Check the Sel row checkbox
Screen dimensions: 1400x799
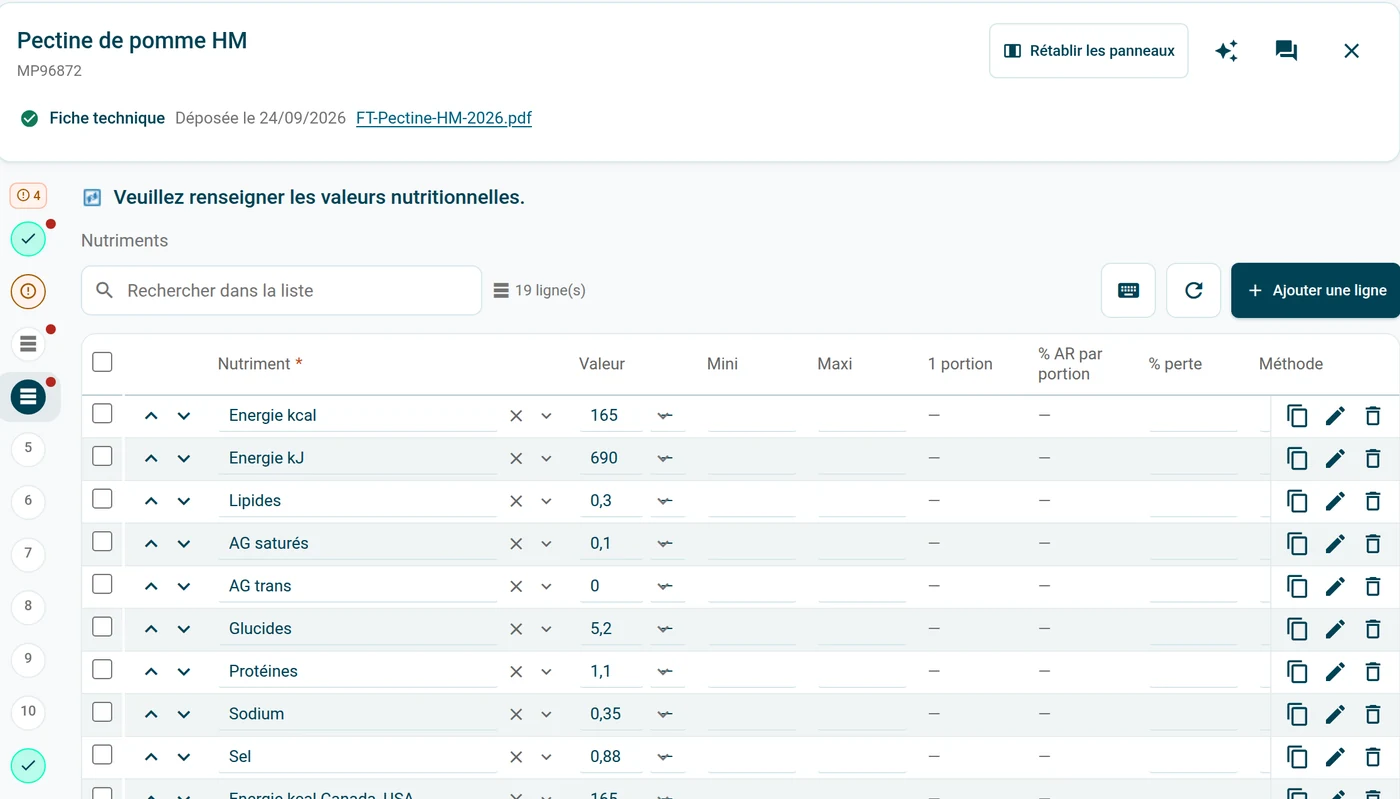pos(102,754)
